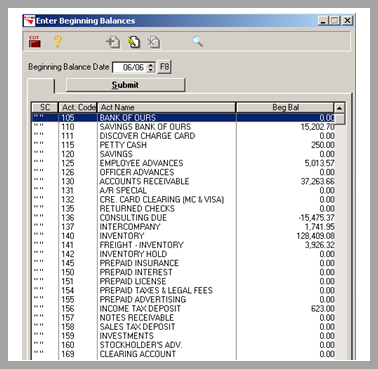This screenshot has height=369, width=378.
Task: Close the Enter Beginning Balances window
Action: pos(347,21)
